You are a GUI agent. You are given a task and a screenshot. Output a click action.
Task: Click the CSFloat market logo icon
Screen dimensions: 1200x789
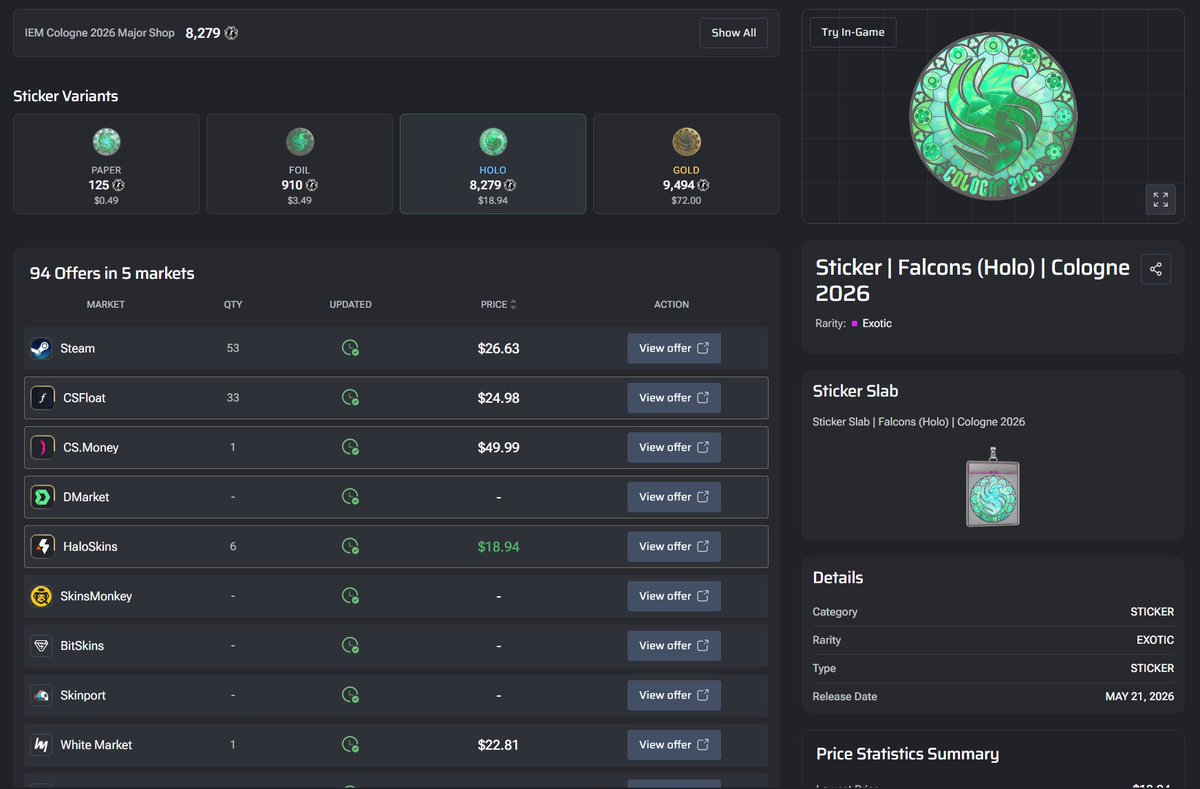41,398
